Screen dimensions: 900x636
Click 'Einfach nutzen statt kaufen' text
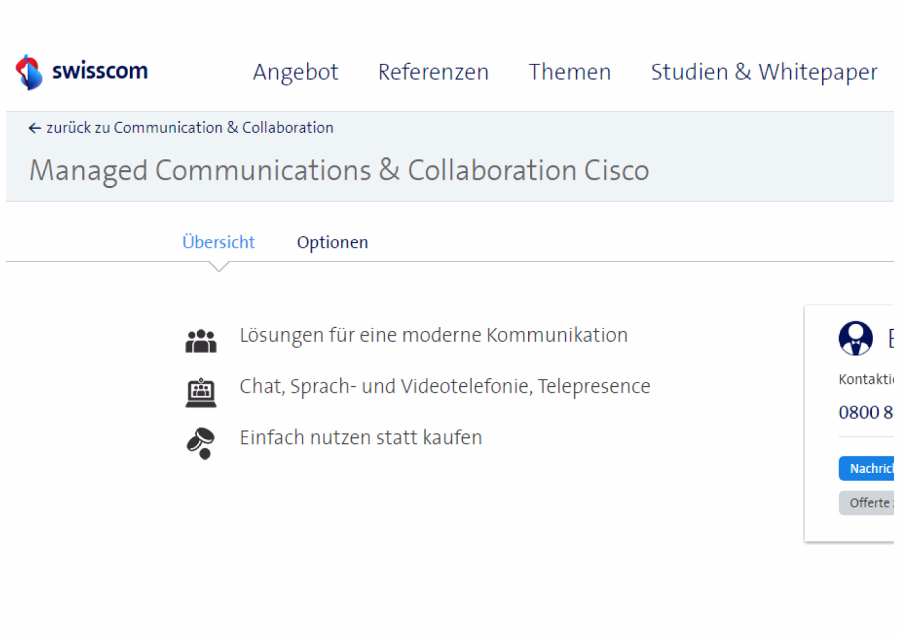(360, 437)
